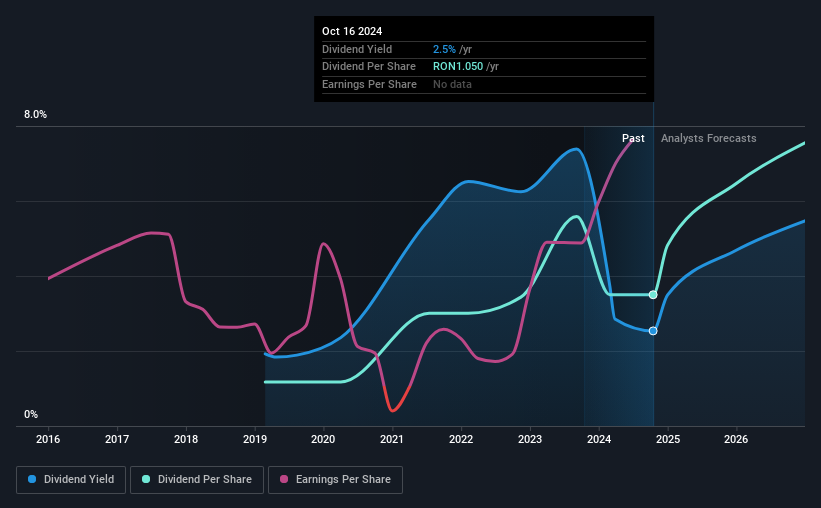821x508 pixels.
Task: Click the 2021 x-axis label
Action: [392, 439]
